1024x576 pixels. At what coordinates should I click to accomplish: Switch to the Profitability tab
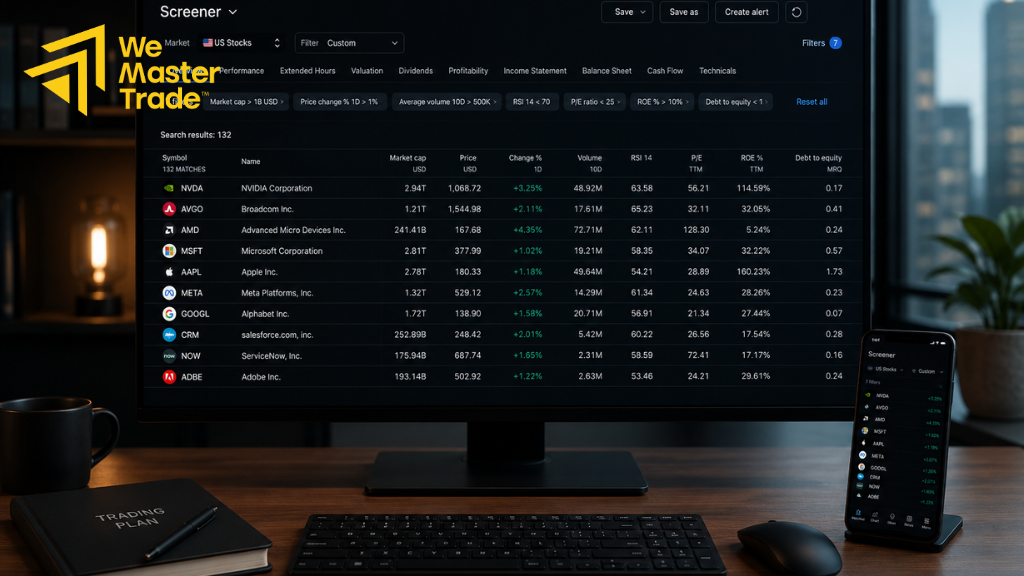point(468,71)
